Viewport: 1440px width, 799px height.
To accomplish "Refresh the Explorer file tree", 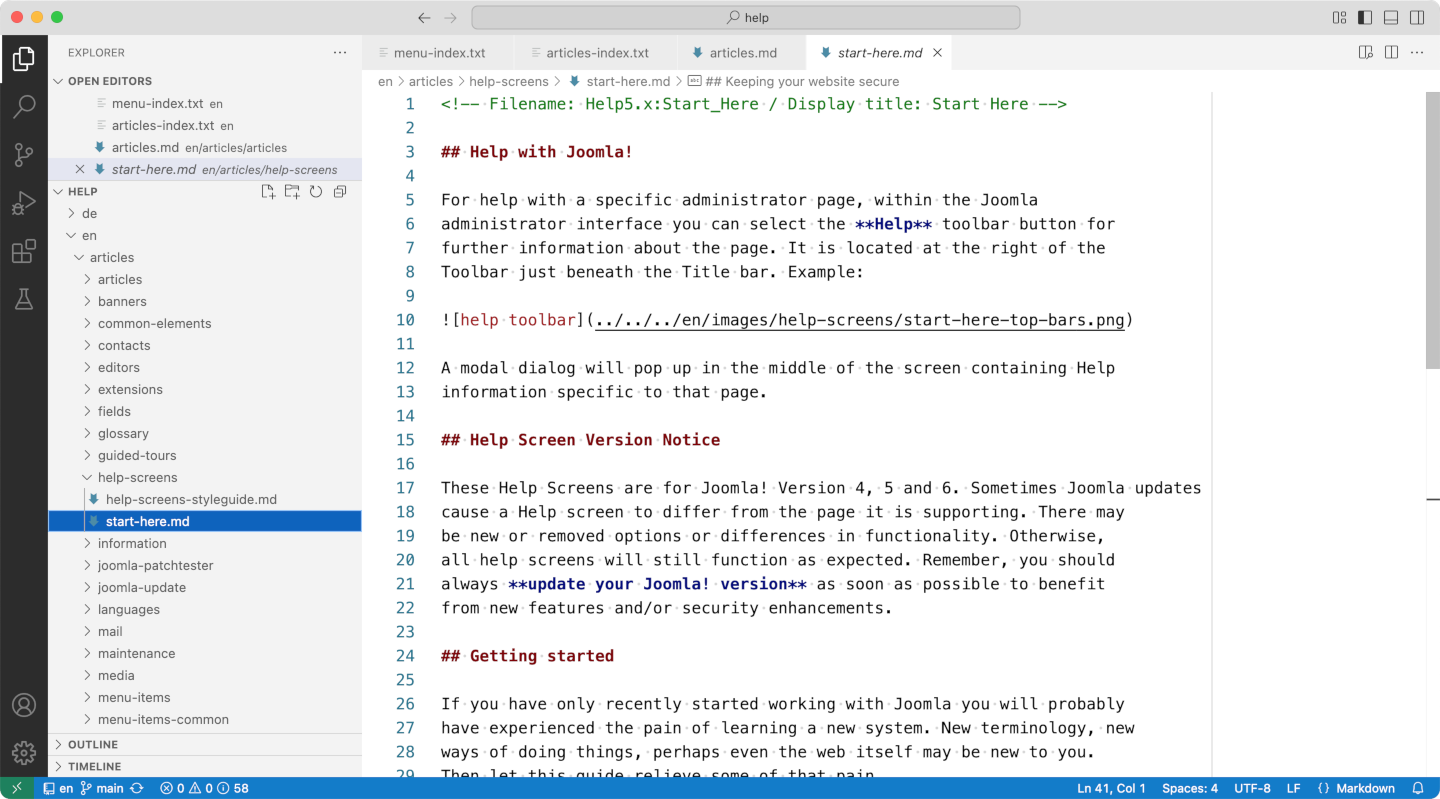I will tap(316, 192).
